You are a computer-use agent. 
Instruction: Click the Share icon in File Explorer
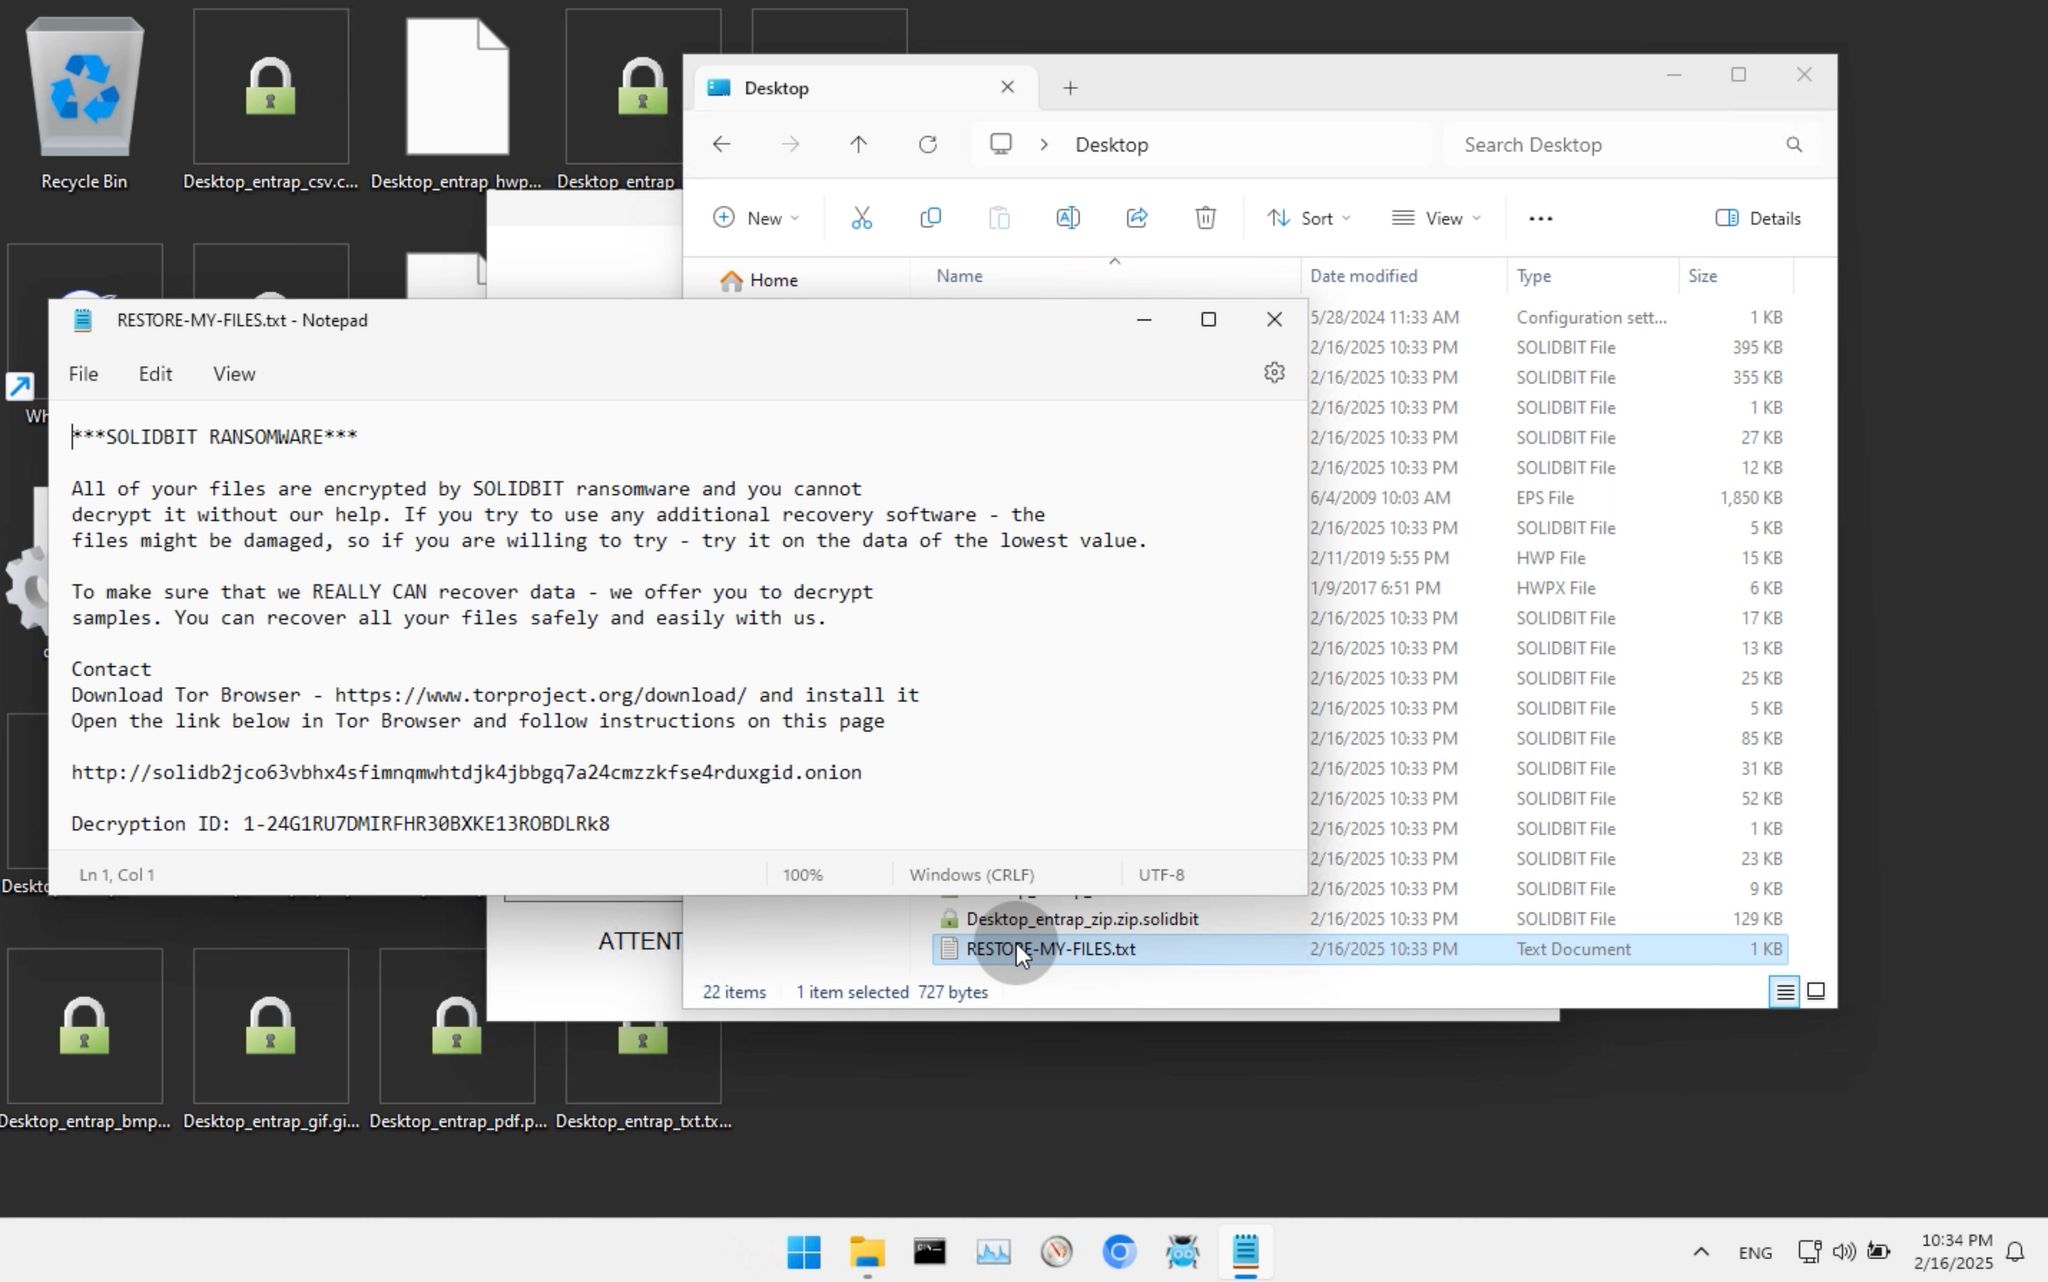click(1136, 218)
